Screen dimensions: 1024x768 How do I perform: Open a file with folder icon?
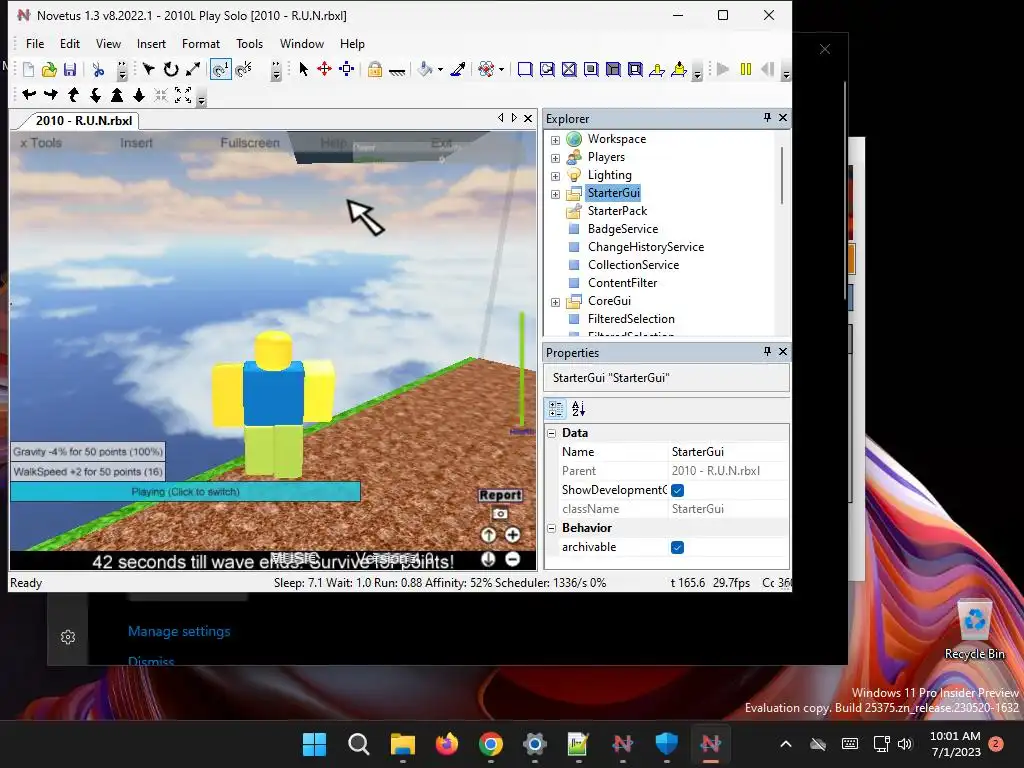click(x=49, y=69)
